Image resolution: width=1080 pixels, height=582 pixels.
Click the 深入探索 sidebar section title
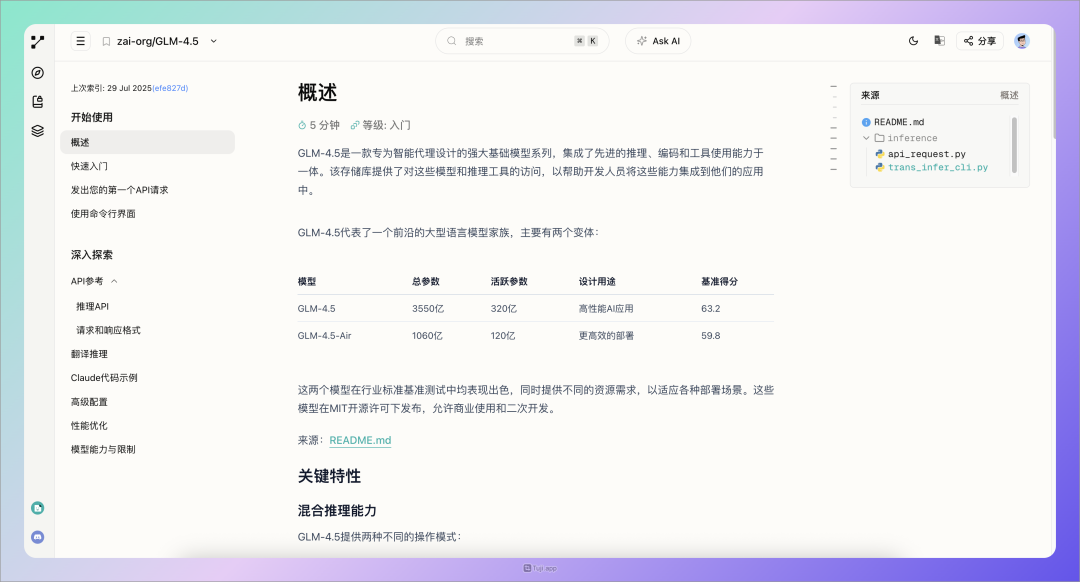click(x=92, y=255)
